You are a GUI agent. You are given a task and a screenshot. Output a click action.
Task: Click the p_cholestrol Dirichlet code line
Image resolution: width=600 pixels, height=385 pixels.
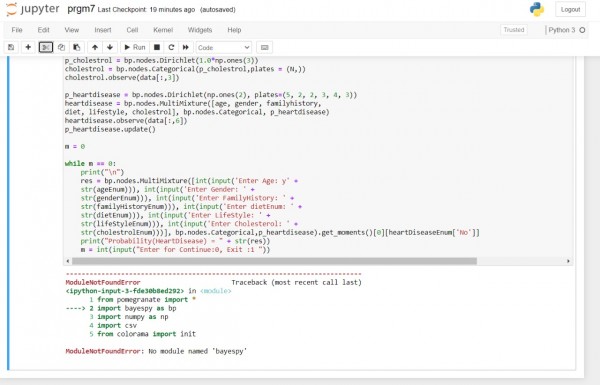[161, 60]
